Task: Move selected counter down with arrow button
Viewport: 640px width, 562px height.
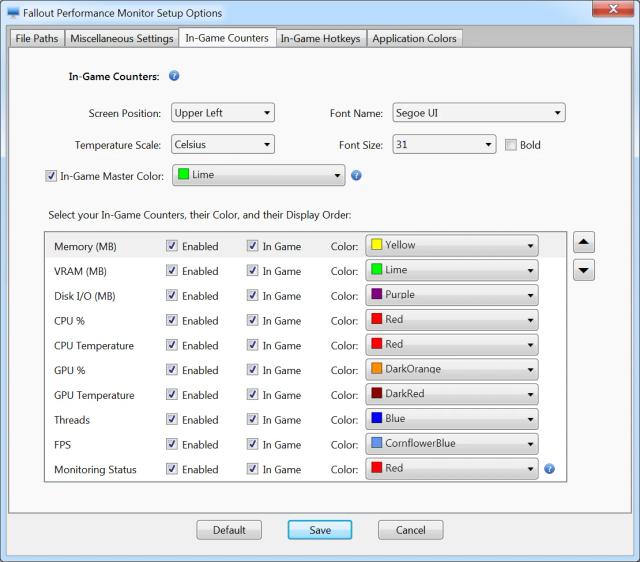Action: click(x=584, y=270)
